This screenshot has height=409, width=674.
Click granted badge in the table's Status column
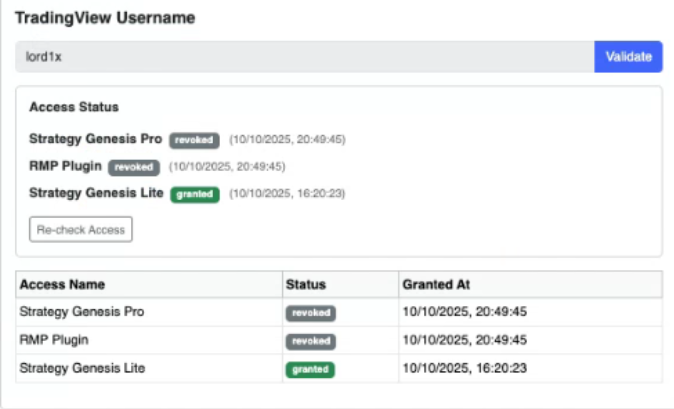click(x=311, y=369)
